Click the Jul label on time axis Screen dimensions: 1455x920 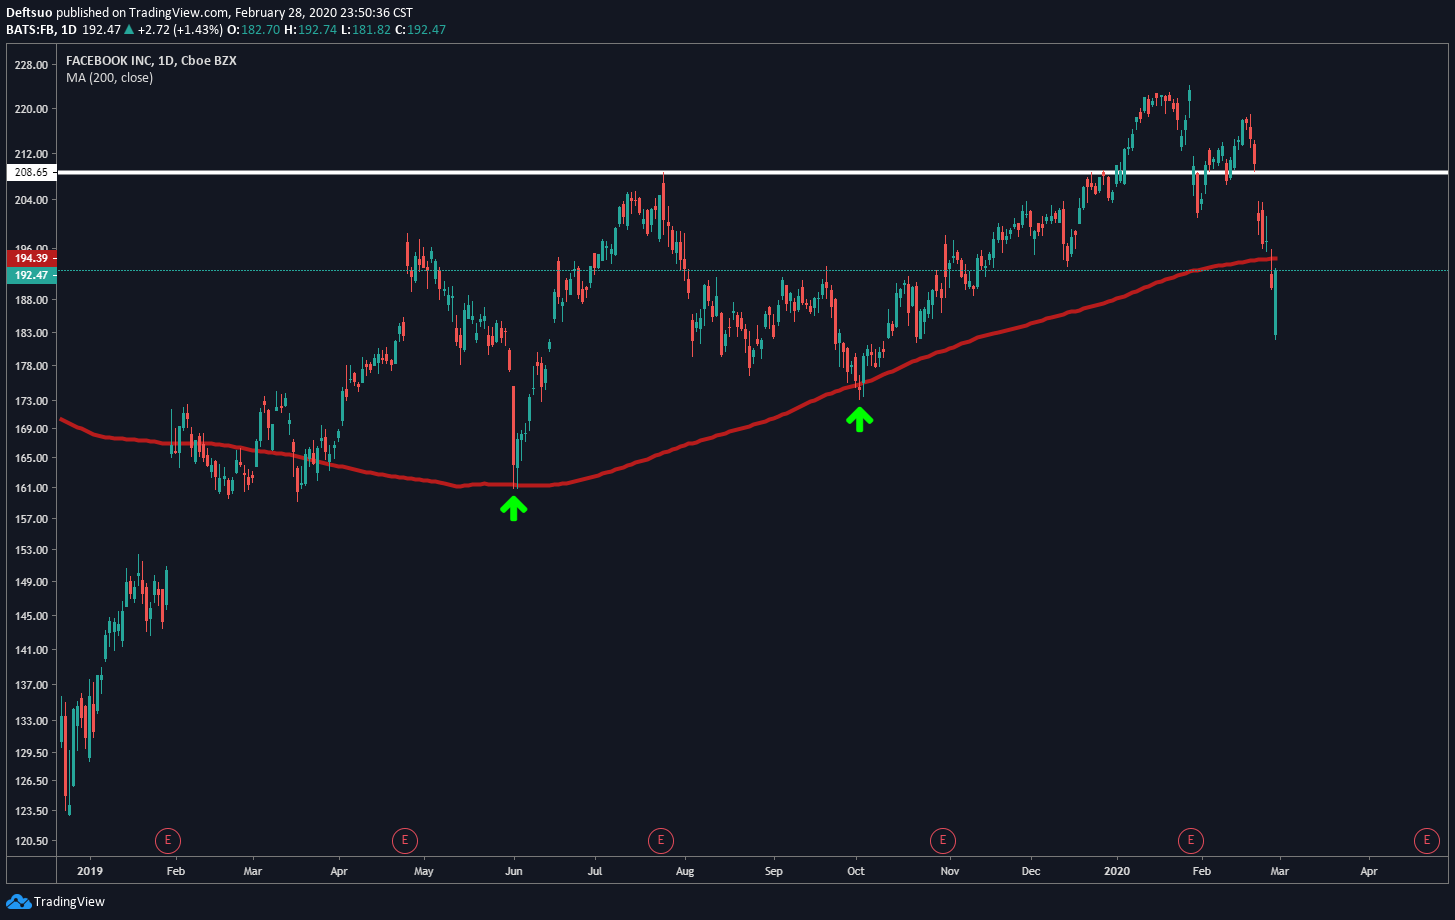595,872
